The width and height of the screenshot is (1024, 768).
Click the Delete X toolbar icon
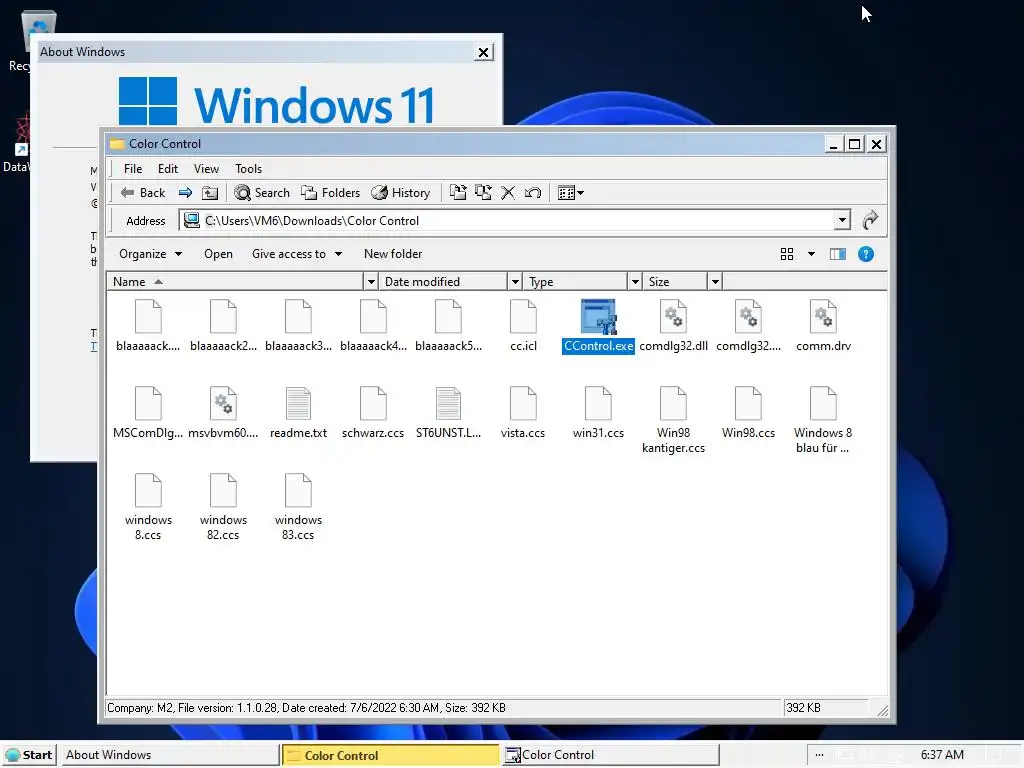507,193
